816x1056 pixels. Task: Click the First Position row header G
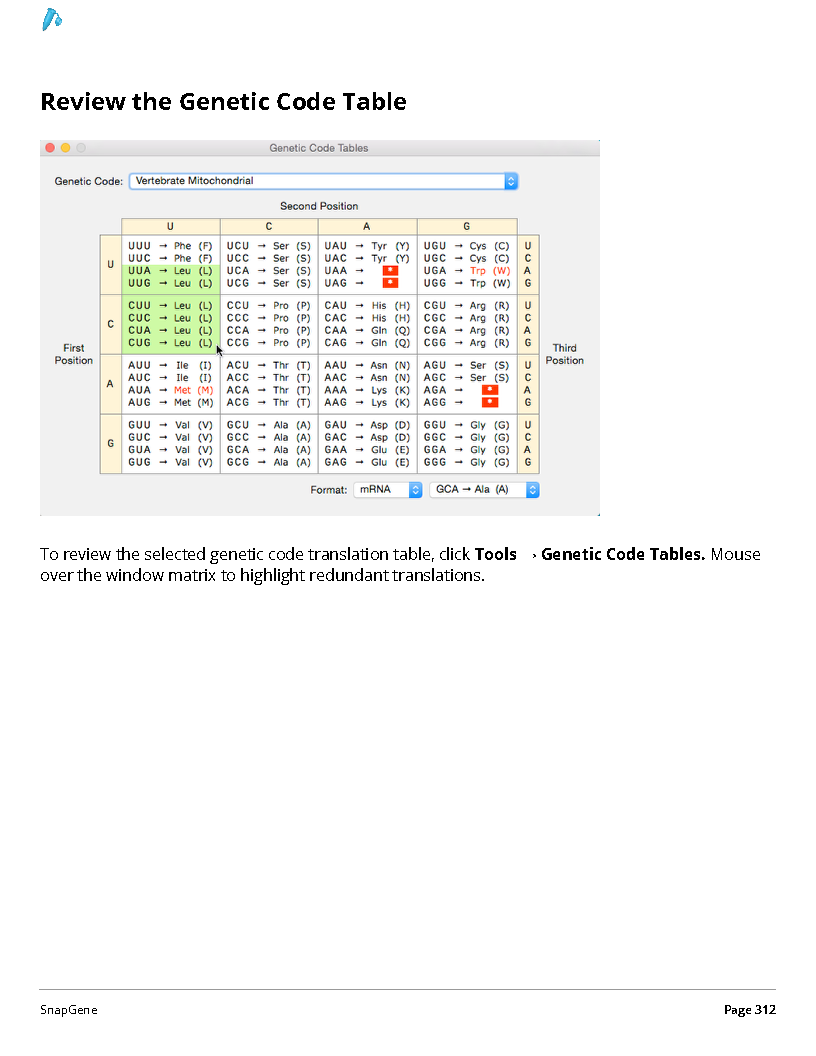coord(110,443)
